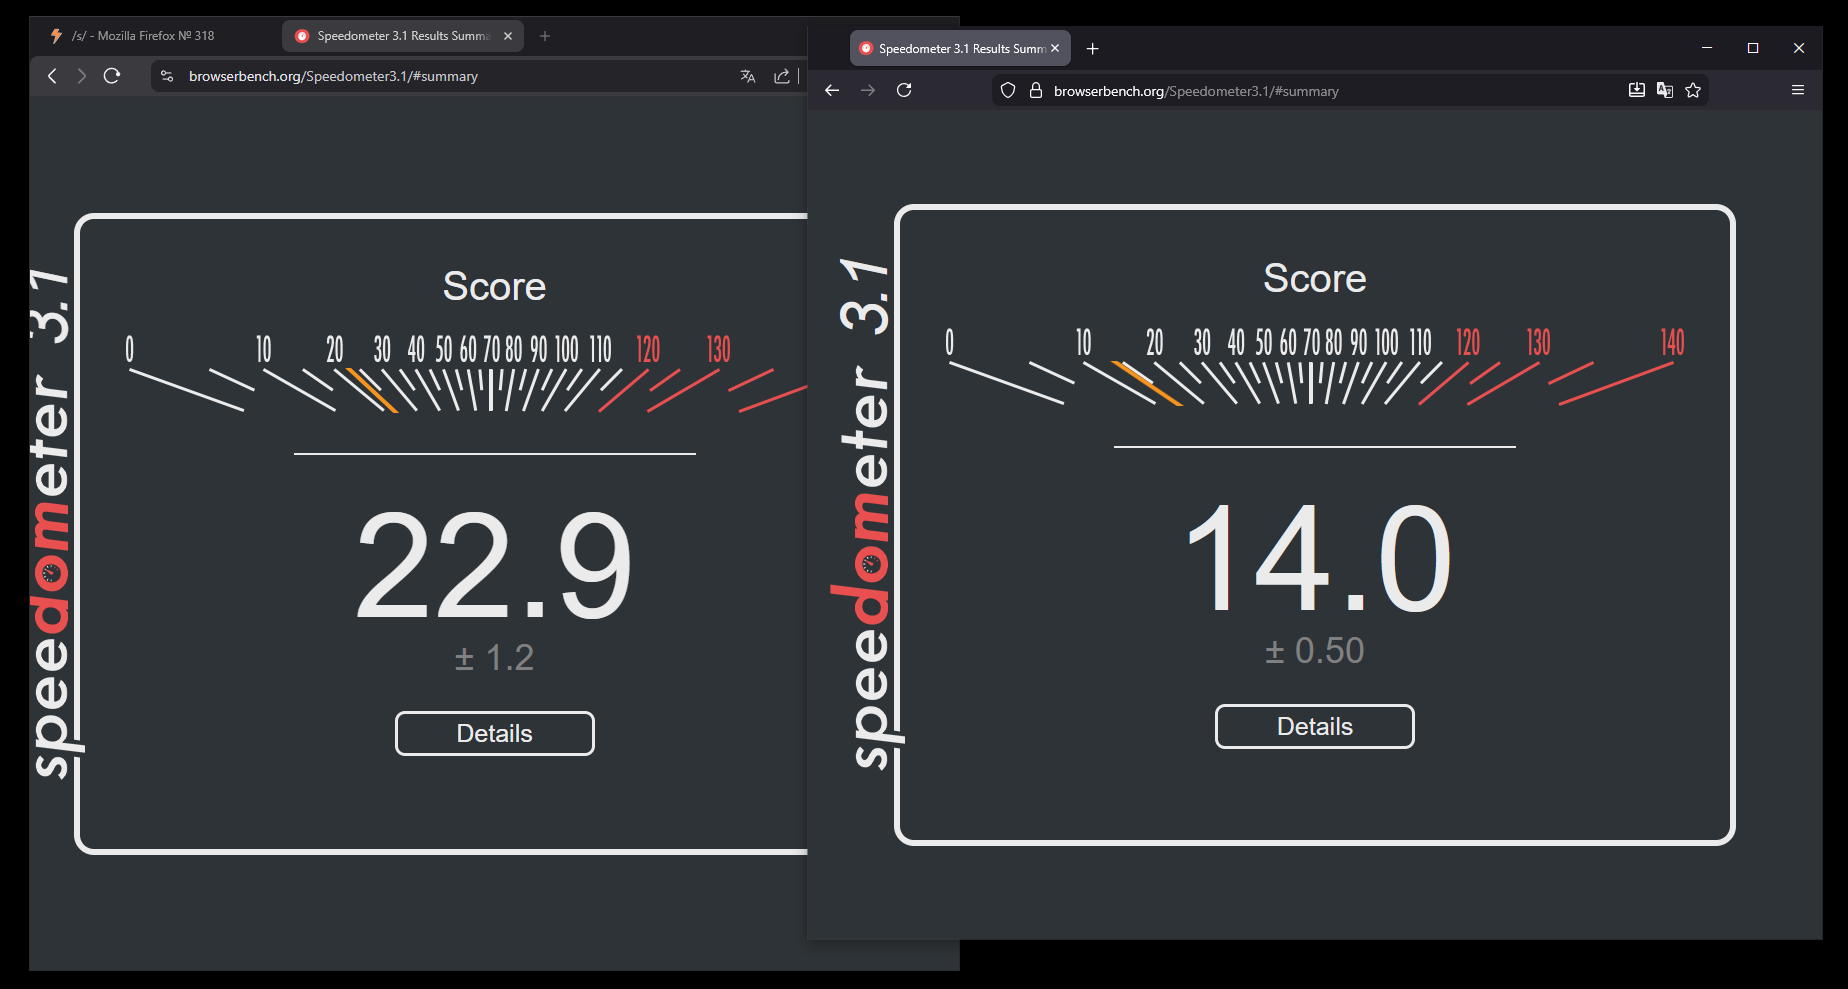Click the shield tracking protection icon
The height and width of the screenshot is (989, 1848).
1008,91
